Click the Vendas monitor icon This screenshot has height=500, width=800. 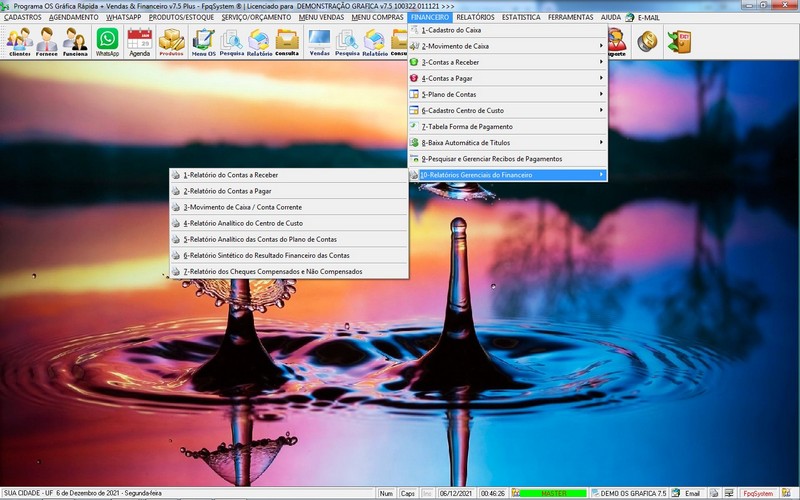(319, 41)
